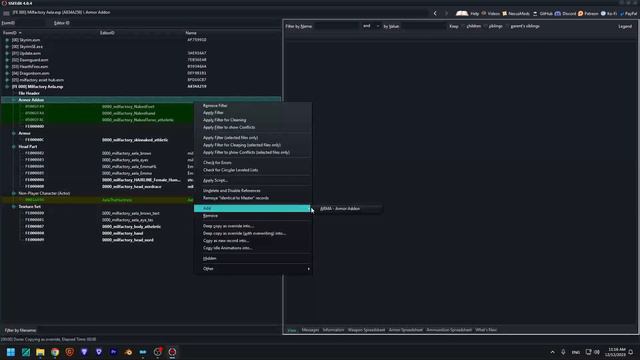Open the Help book icon
The image size is (640, 360).
point(462,13)
